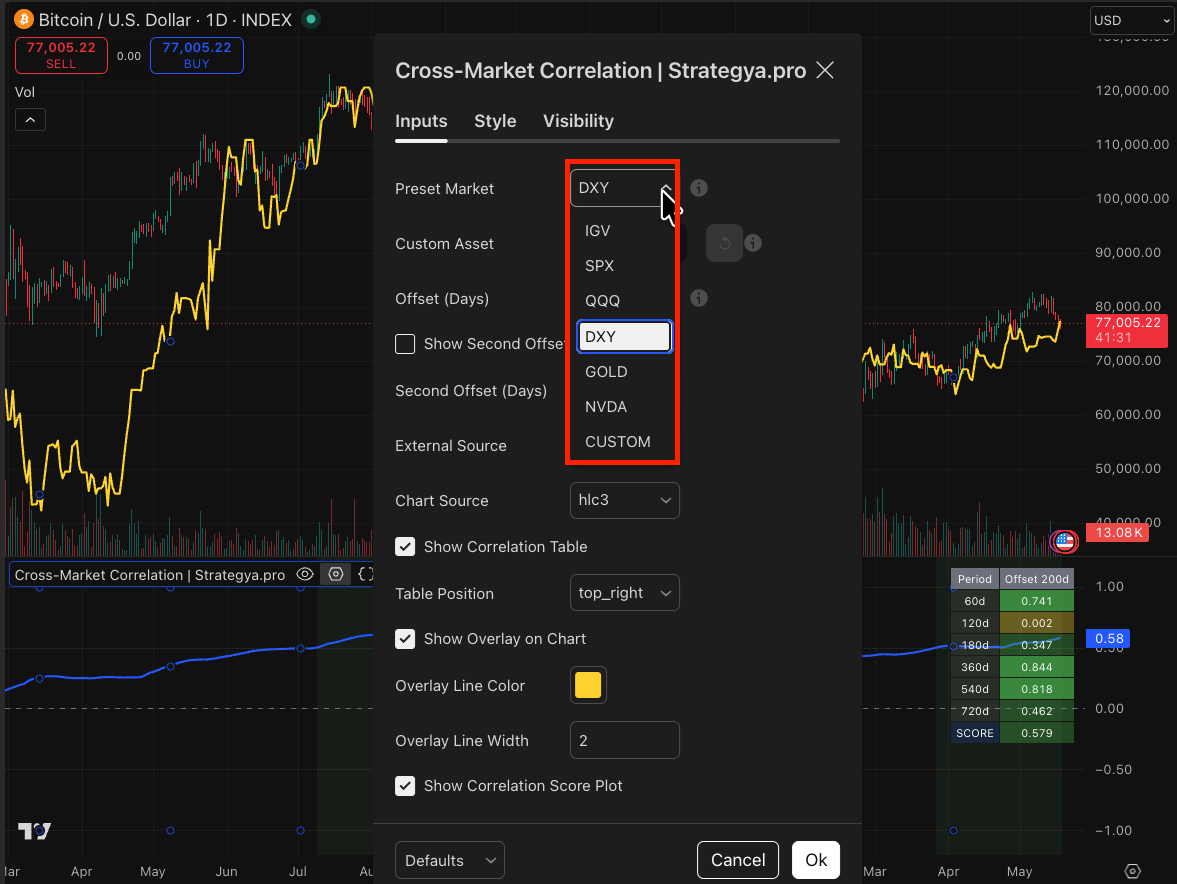
Task: Click info icon beside Custom Asset
Action: coord(753,243)
